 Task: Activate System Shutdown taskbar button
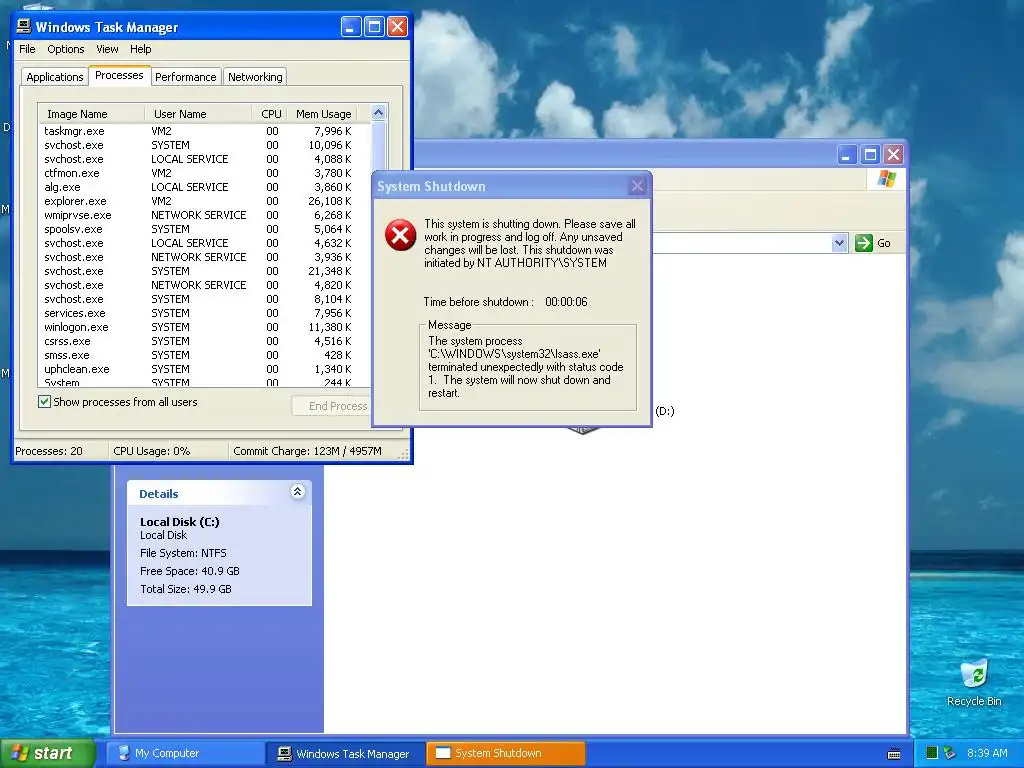505,753
